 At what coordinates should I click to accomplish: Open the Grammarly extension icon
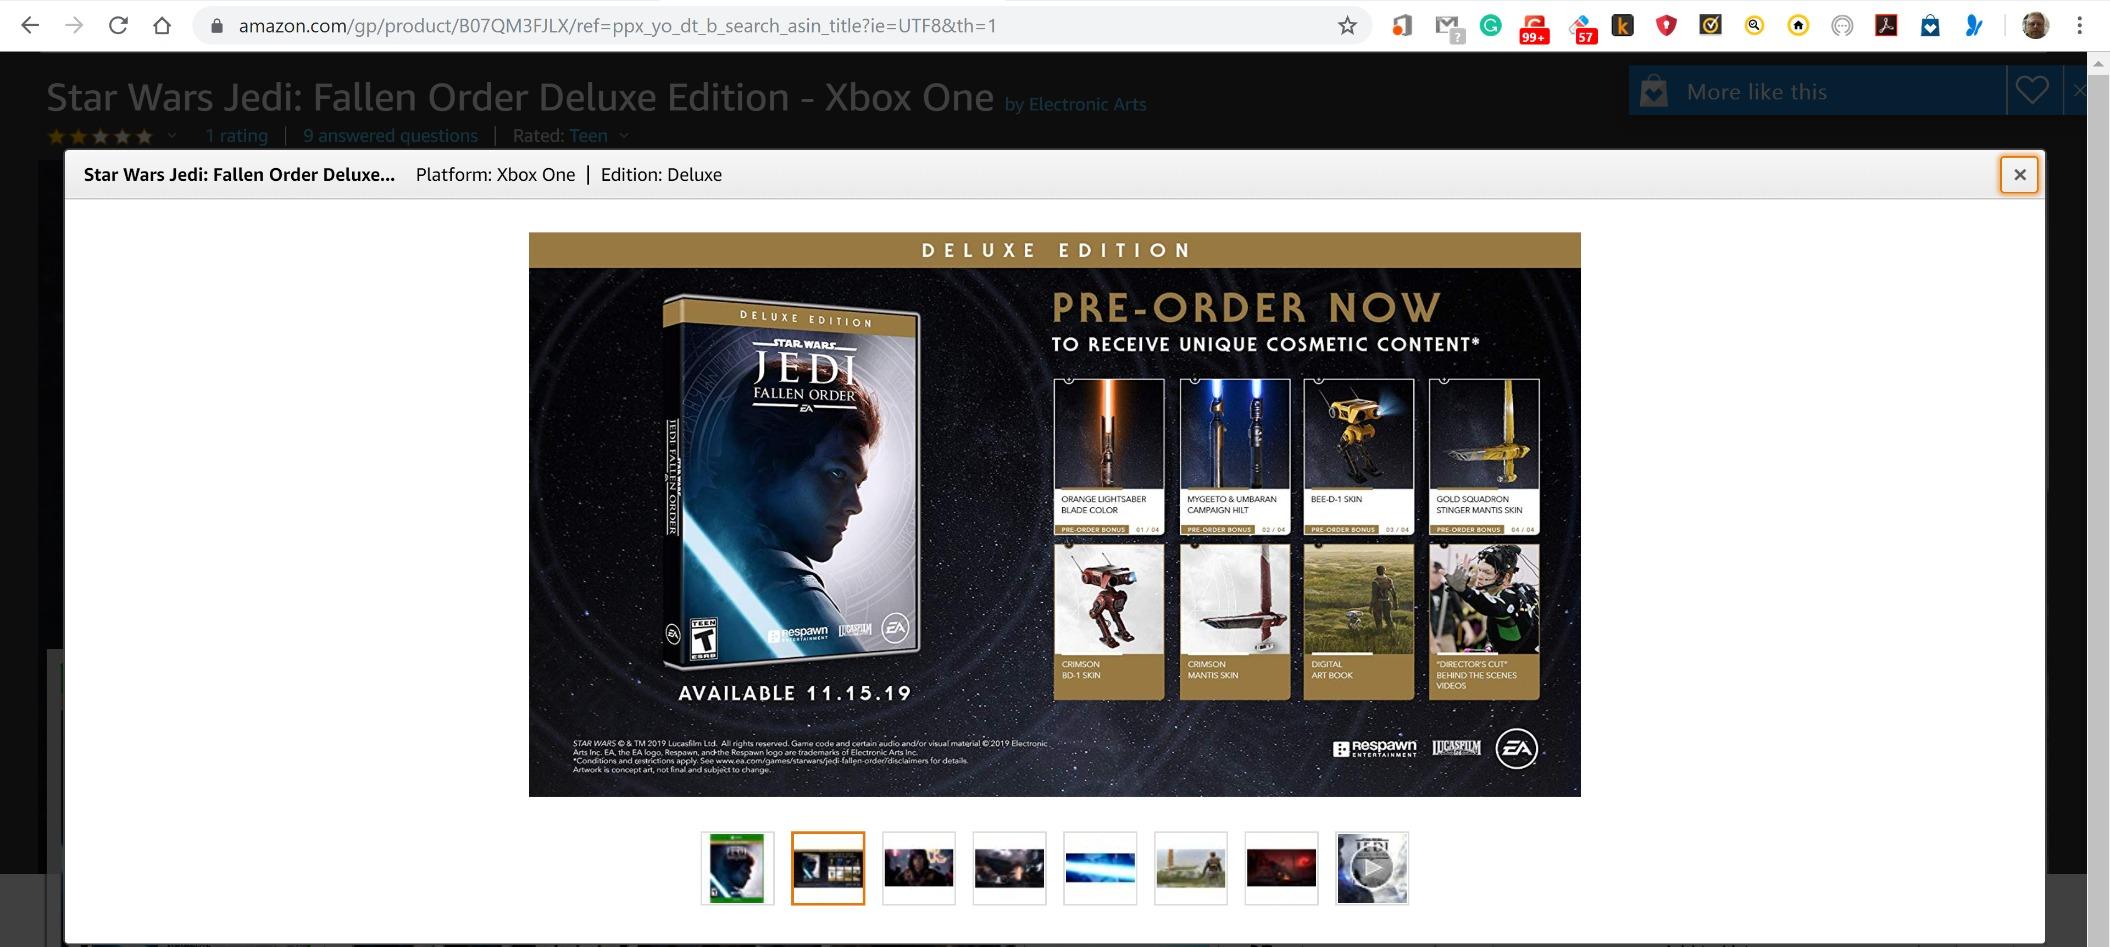[1490, 26]
